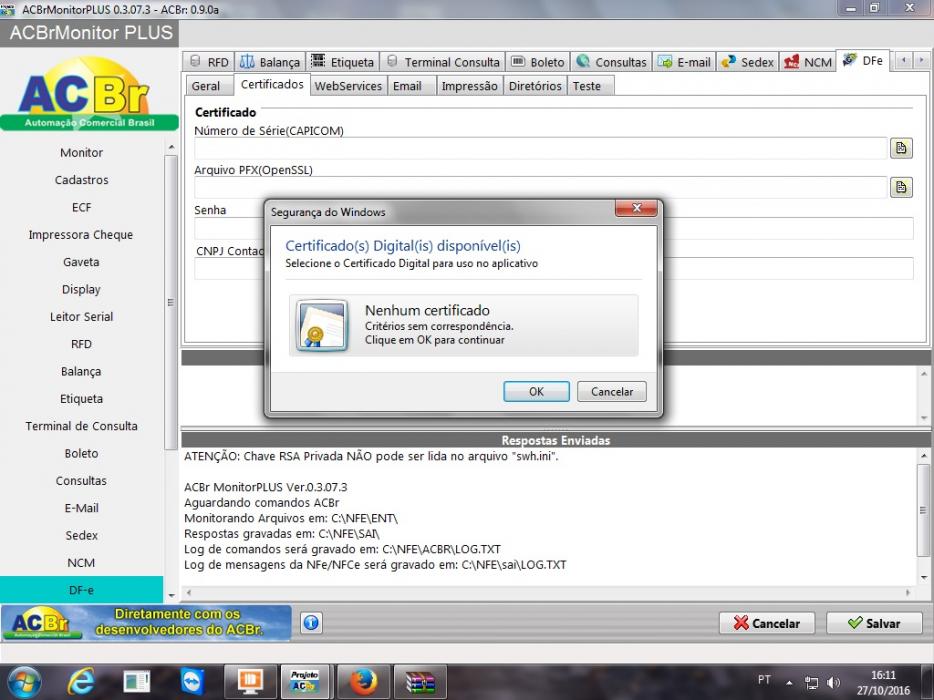Select the Terminal Consulta top tab
934x700 pixels.
point(443,62)
